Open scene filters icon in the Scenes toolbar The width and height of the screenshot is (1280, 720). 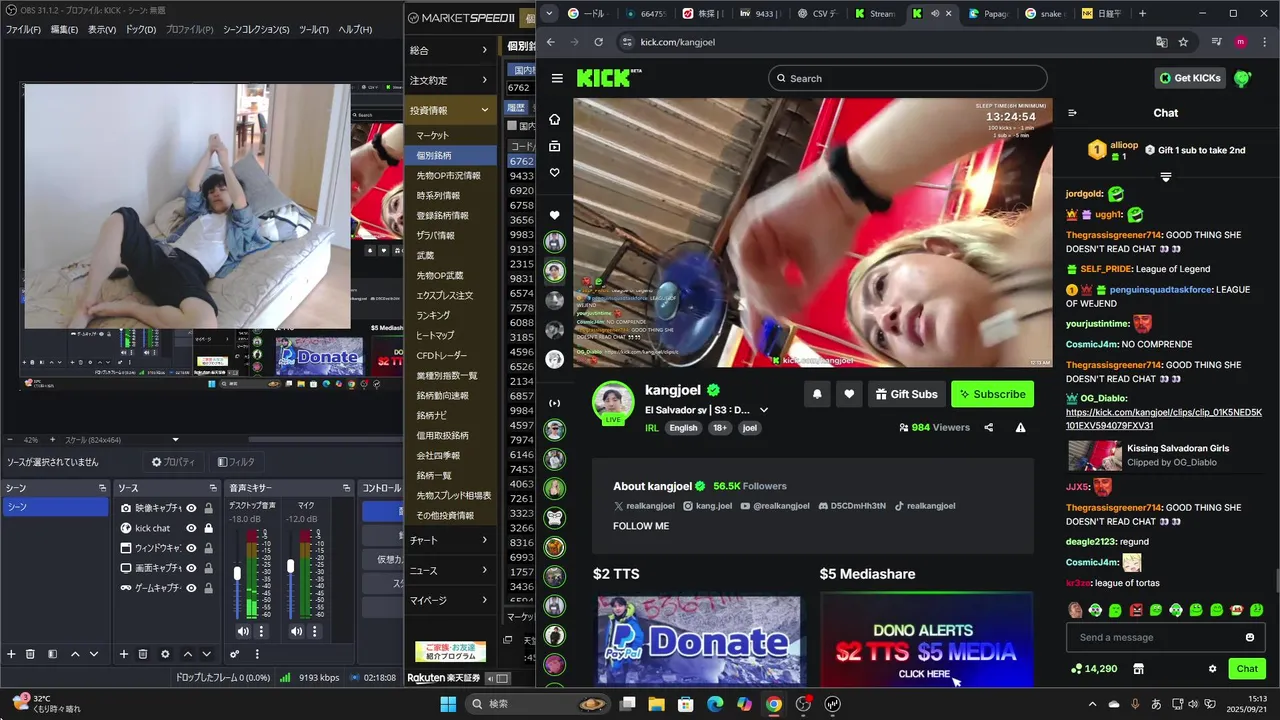pyautogui.click(x=52, y=654)
